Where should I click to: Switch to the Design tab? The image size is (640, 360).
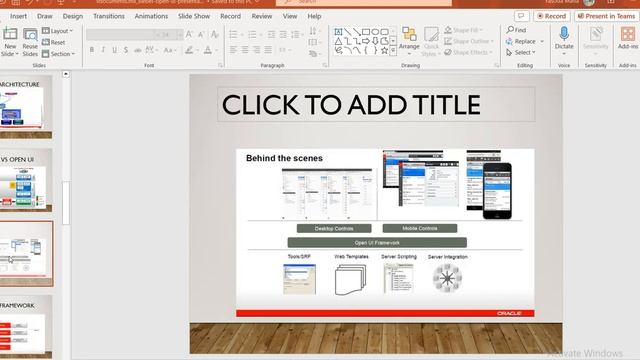73,16
